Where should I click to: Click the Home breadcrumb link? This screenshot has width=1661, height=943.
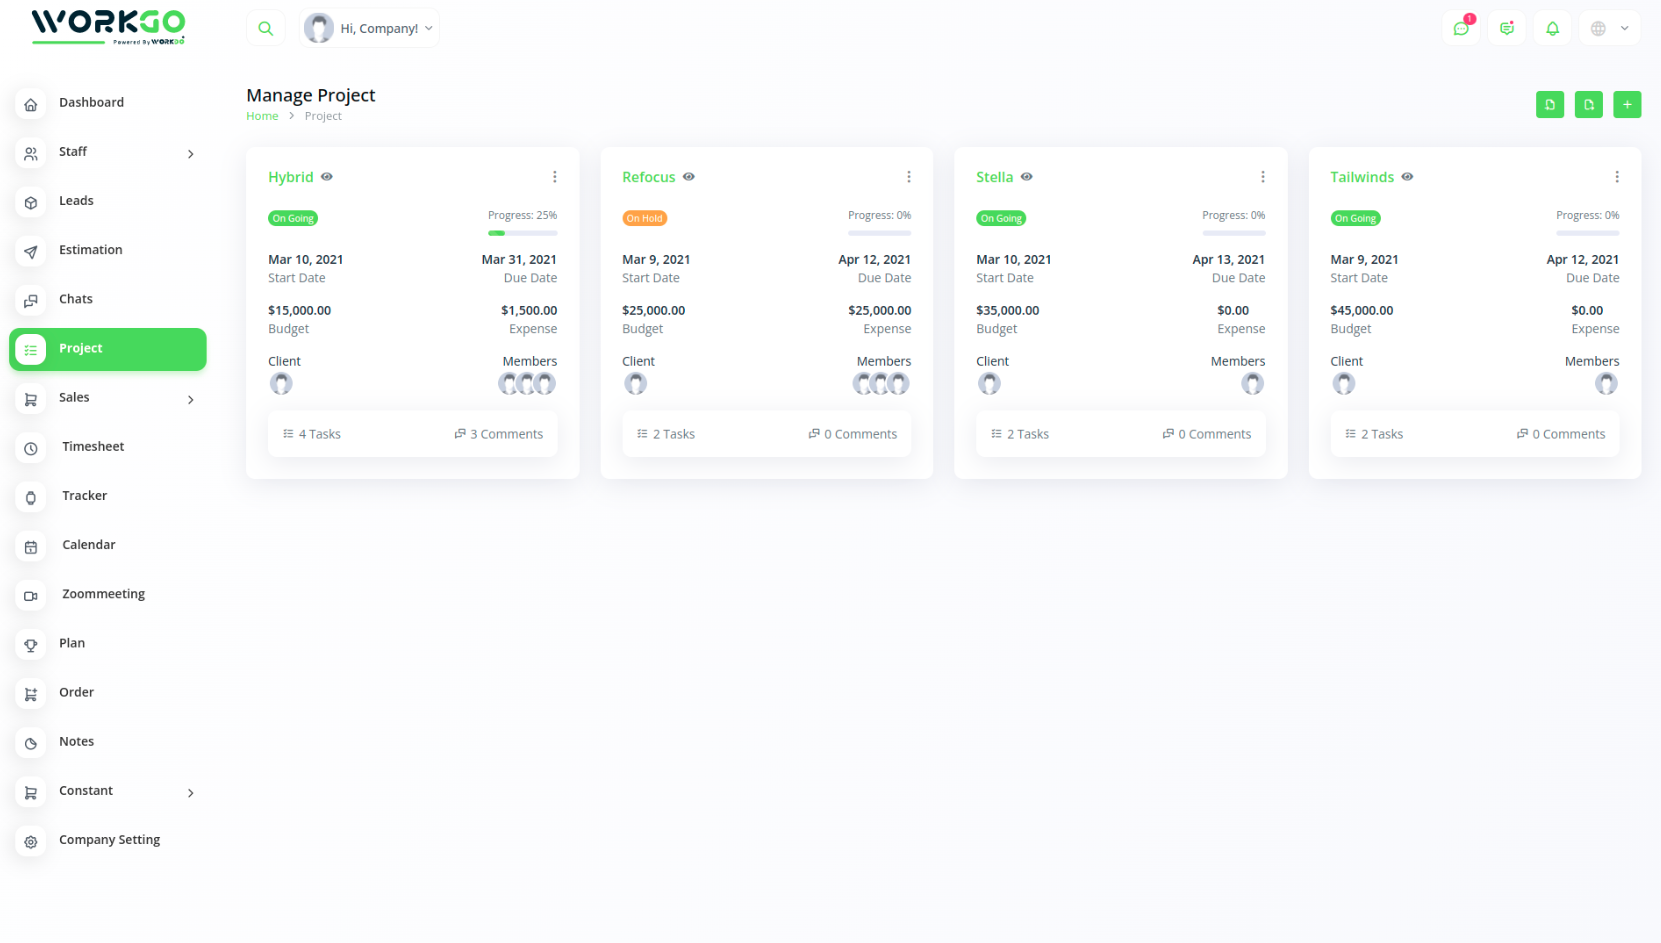[x=262, y=116]
